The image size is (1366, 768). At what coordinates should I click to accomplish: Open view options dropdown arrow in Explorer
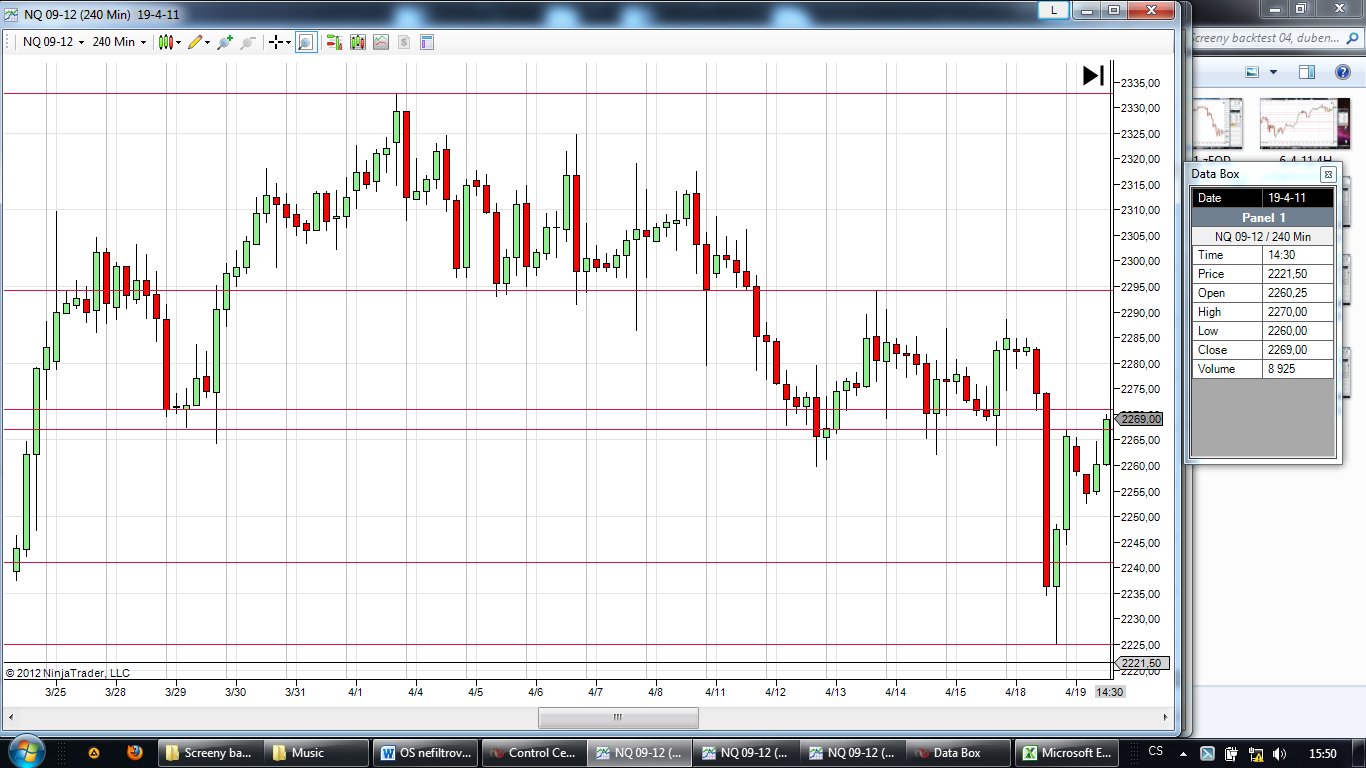[1273, 72]
